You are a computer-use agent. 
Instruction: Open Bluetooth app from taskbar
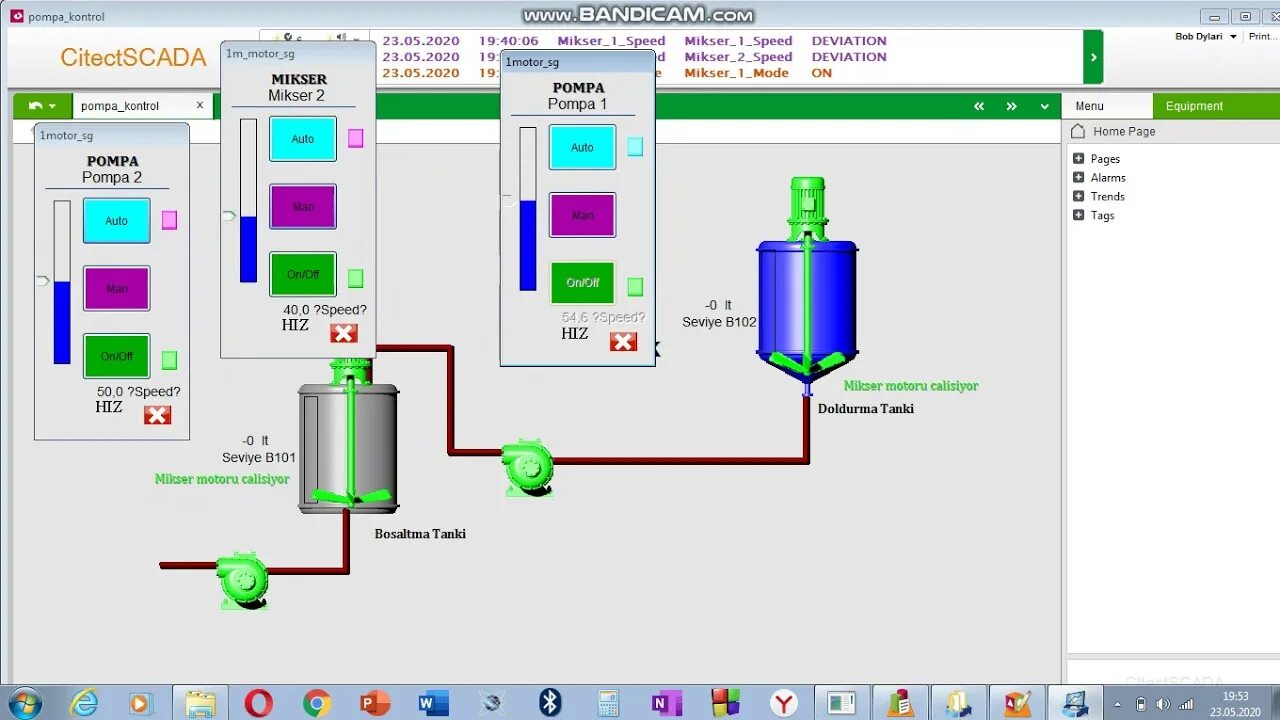point(550,703)
